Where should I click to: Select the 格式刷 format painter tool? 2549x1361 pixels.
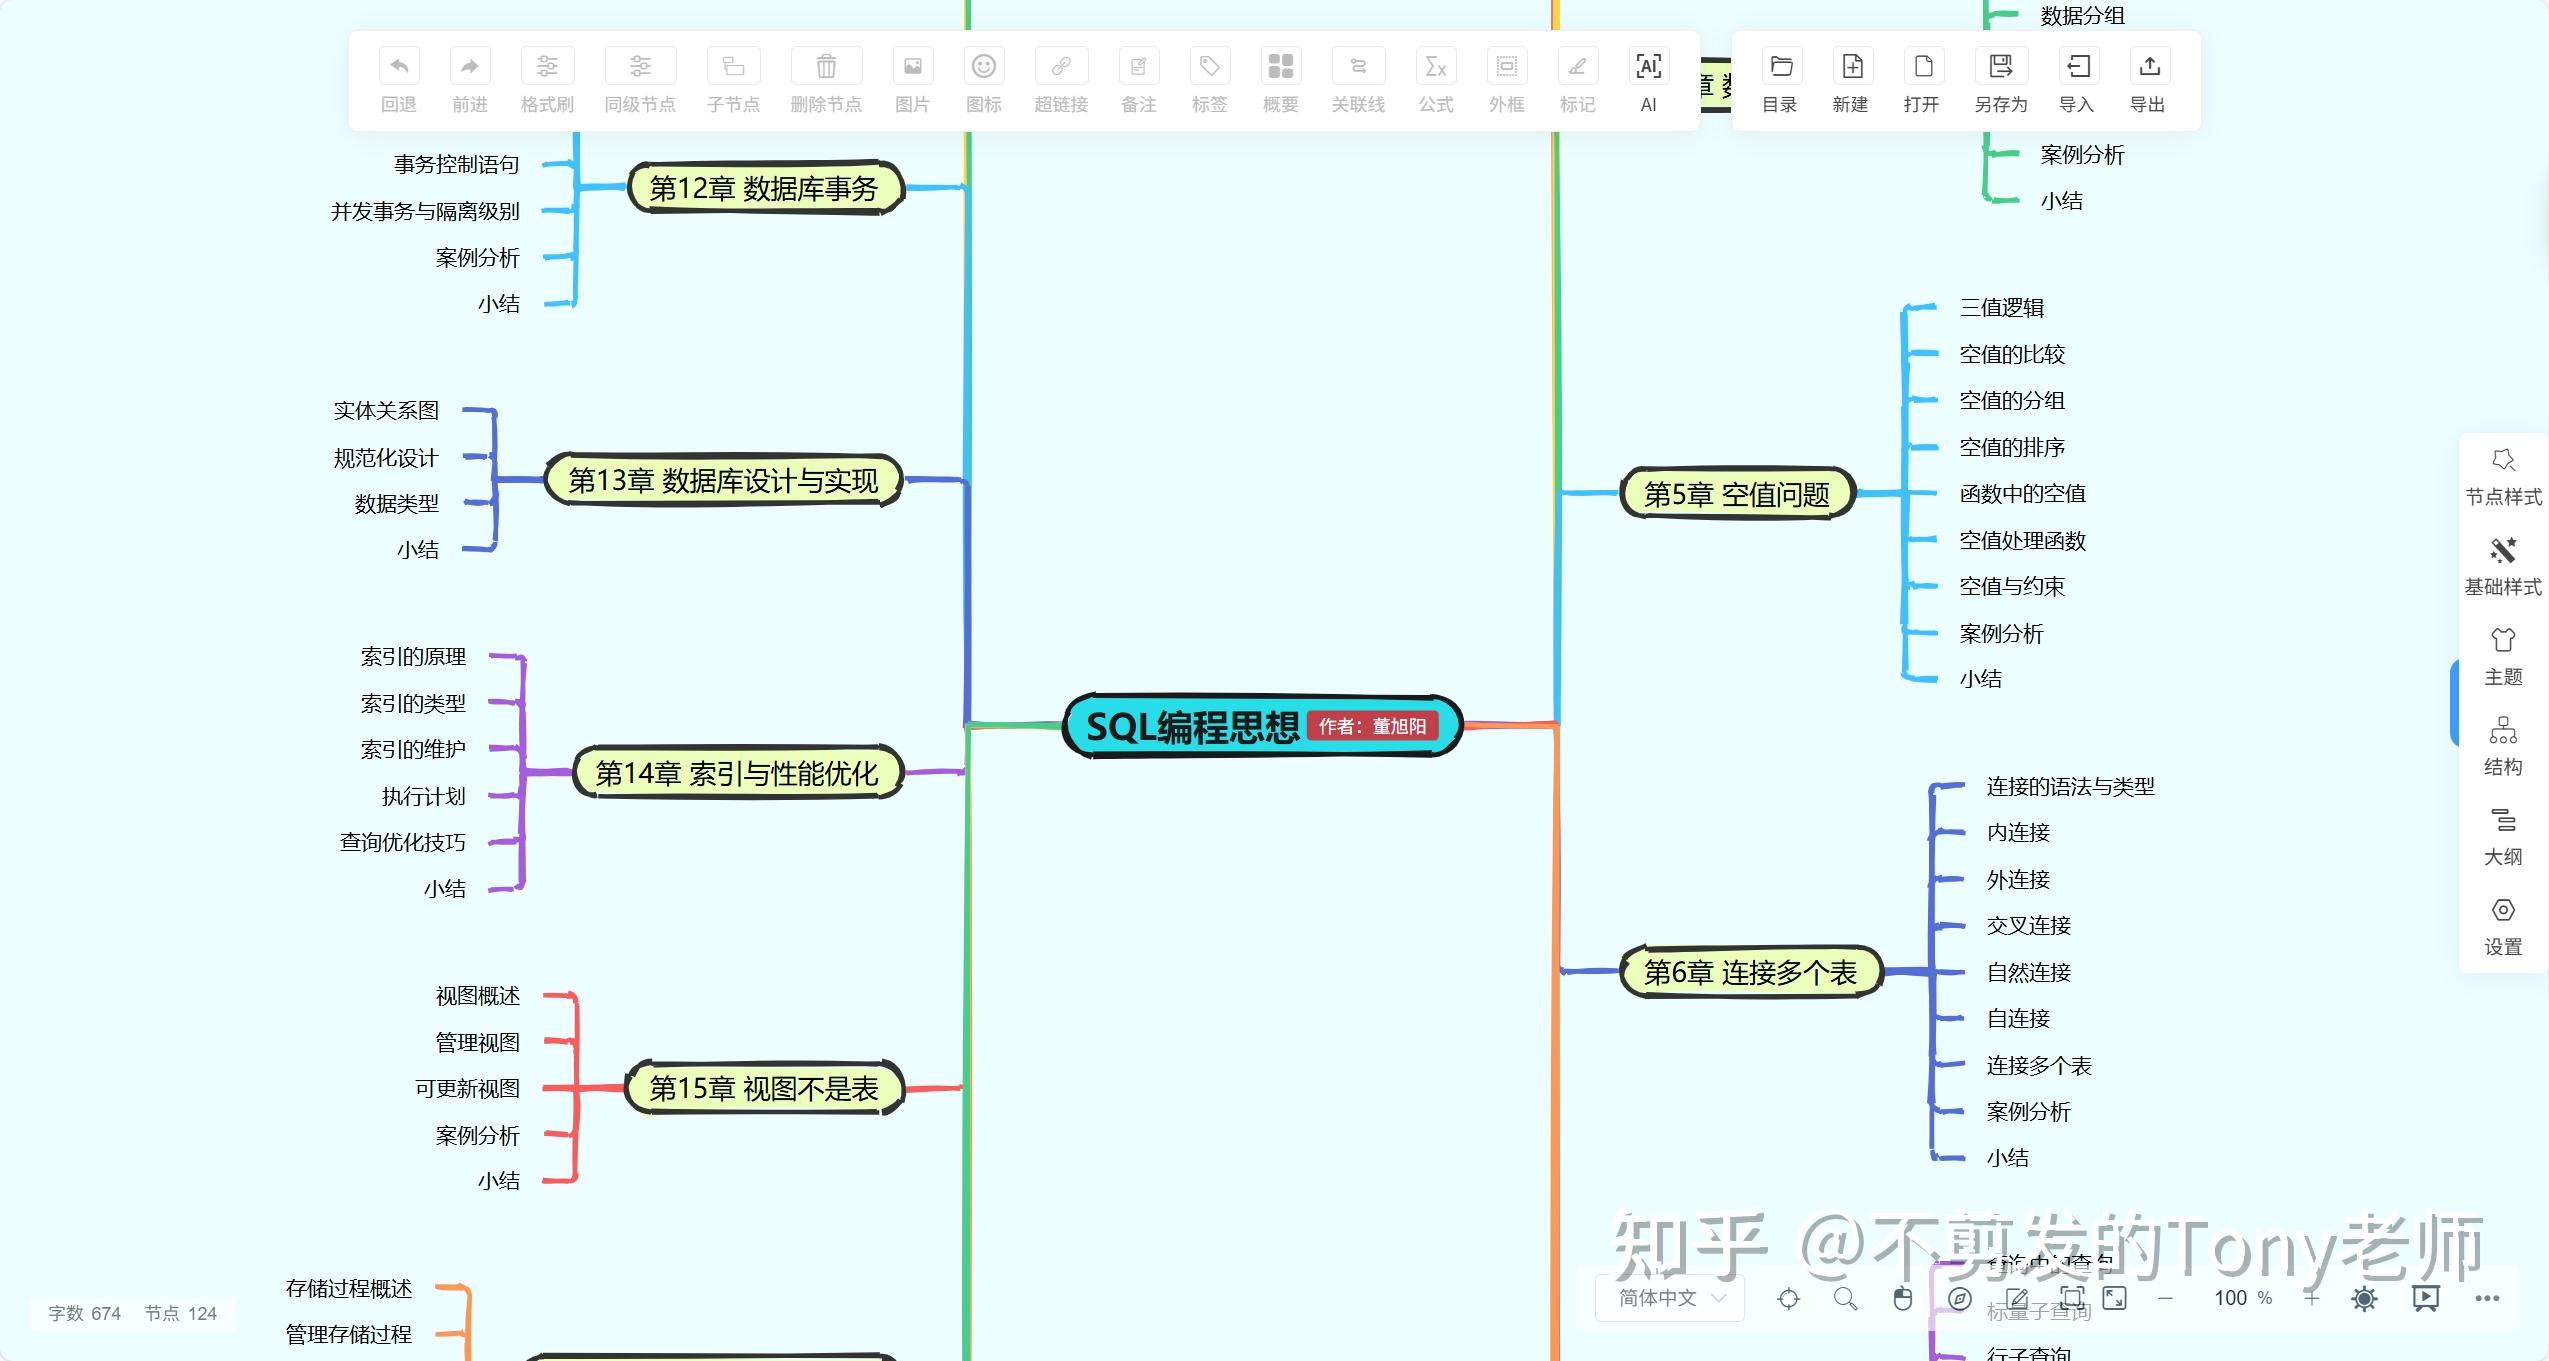pyautogui.click(x=546, y=80)
